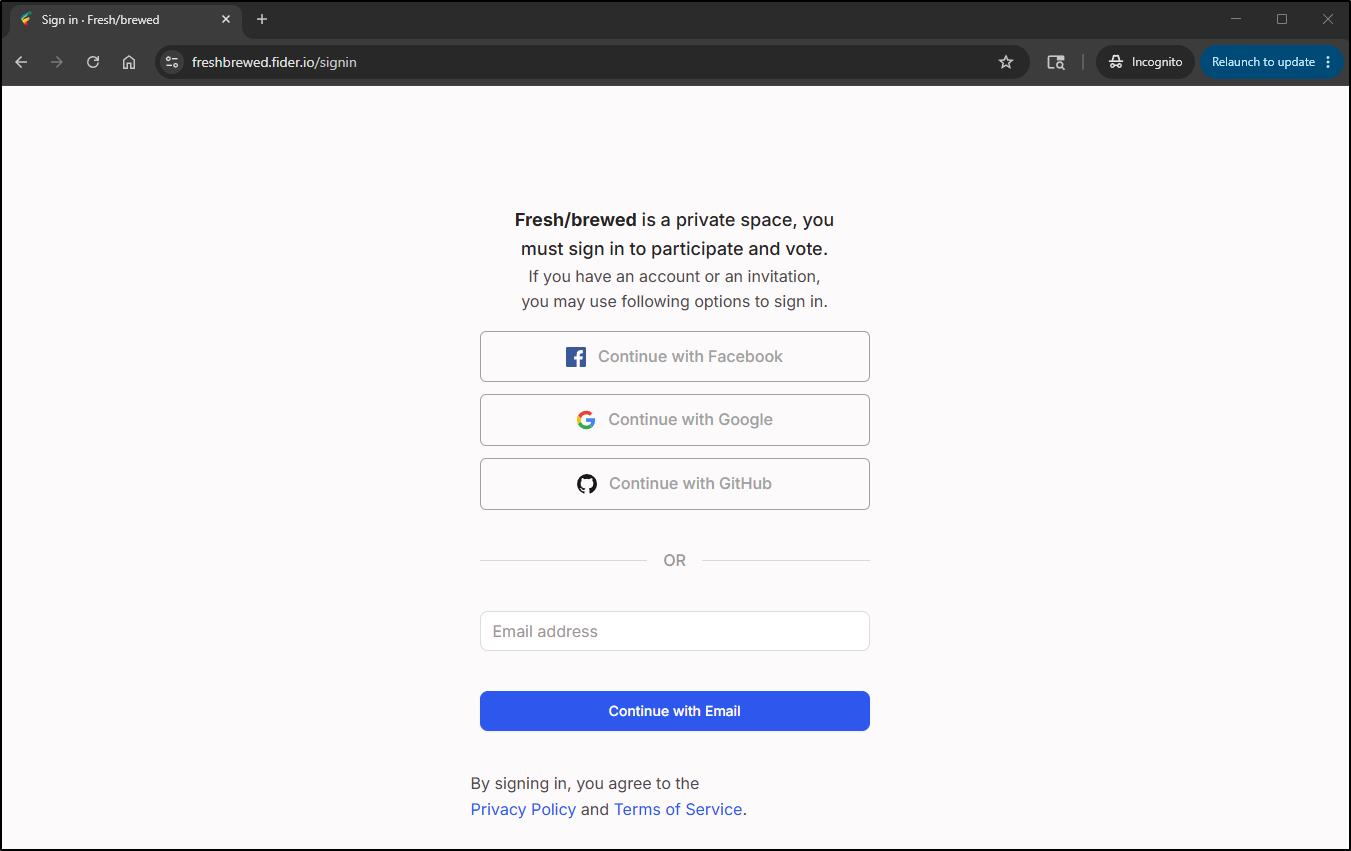The width and height of the screenshot is (1351, 851).
Task: Reload the page
Action: coord(93,62)
